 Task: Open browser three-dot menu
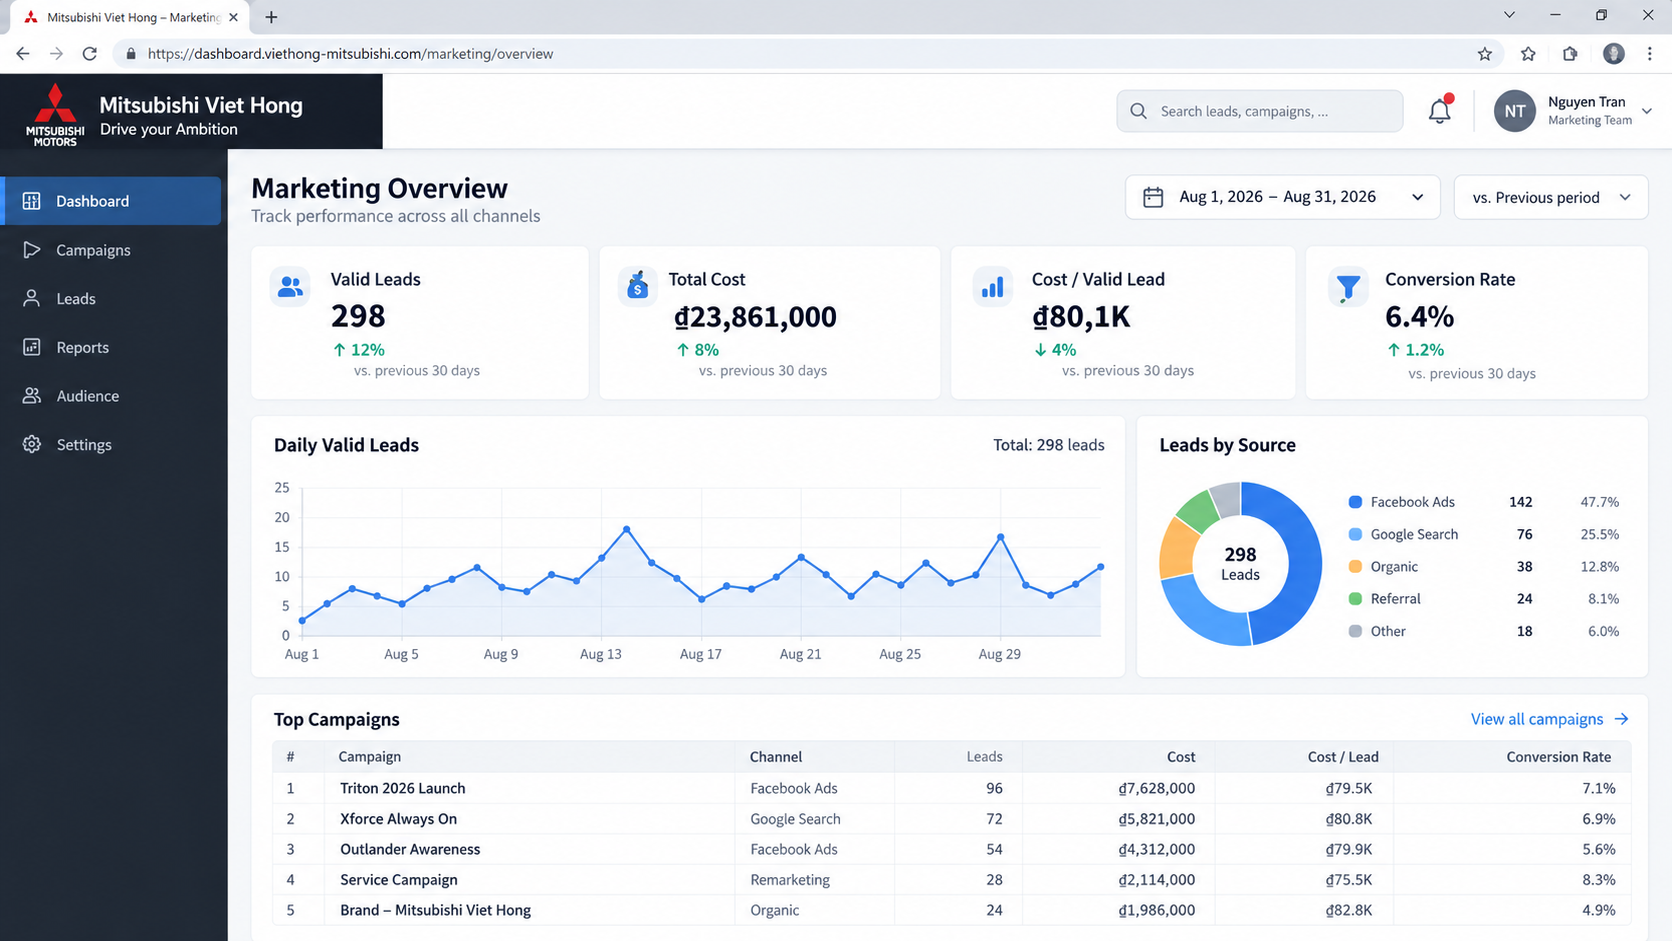pyautogui.click(x=1650, y=54)
